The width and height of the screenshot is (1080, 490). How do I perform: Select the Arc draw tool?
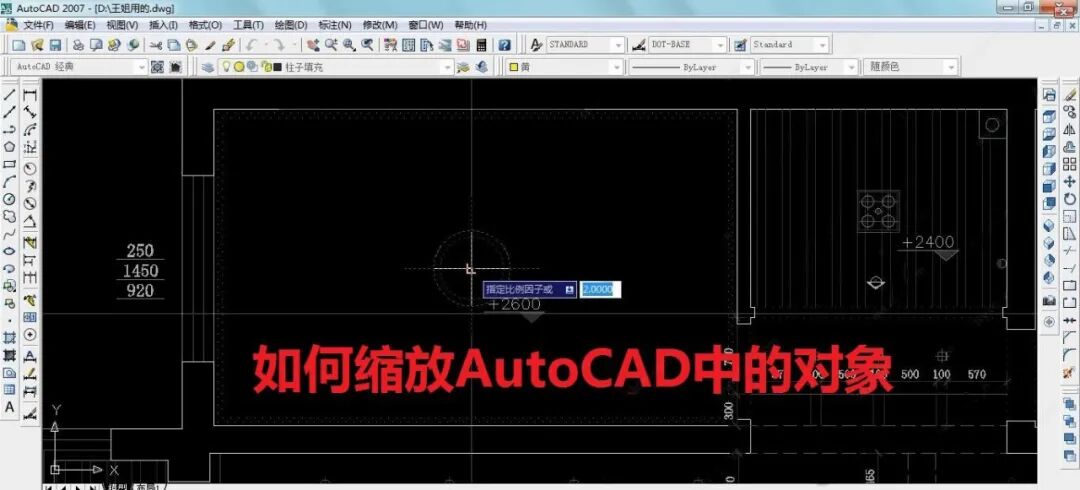click(x=10, y=181)
